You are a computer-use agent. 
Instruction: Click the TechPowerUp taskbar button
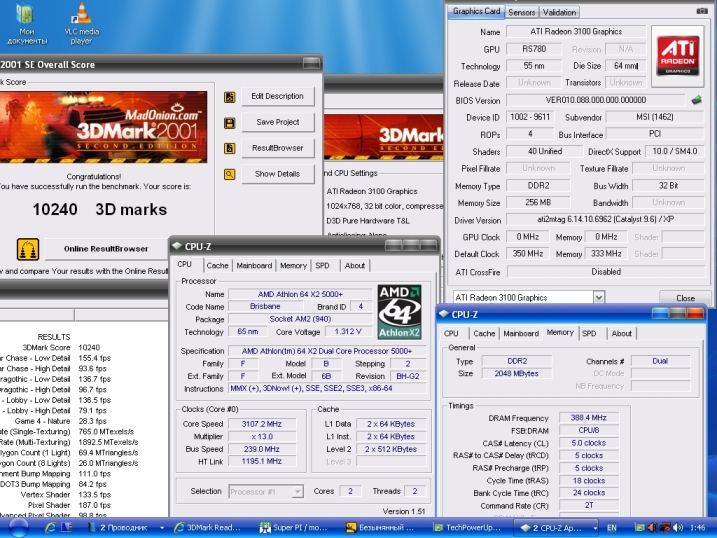468,527
